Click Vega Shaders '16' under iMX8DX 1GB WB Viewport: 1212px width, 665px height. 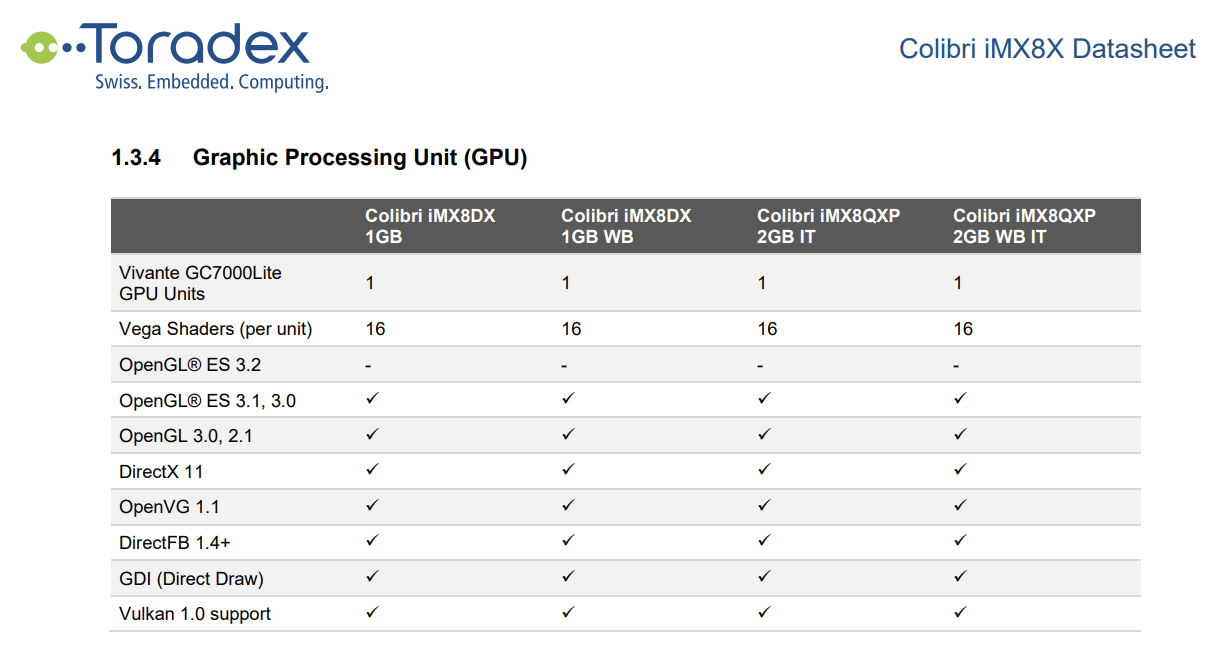[x=571, y=329]
